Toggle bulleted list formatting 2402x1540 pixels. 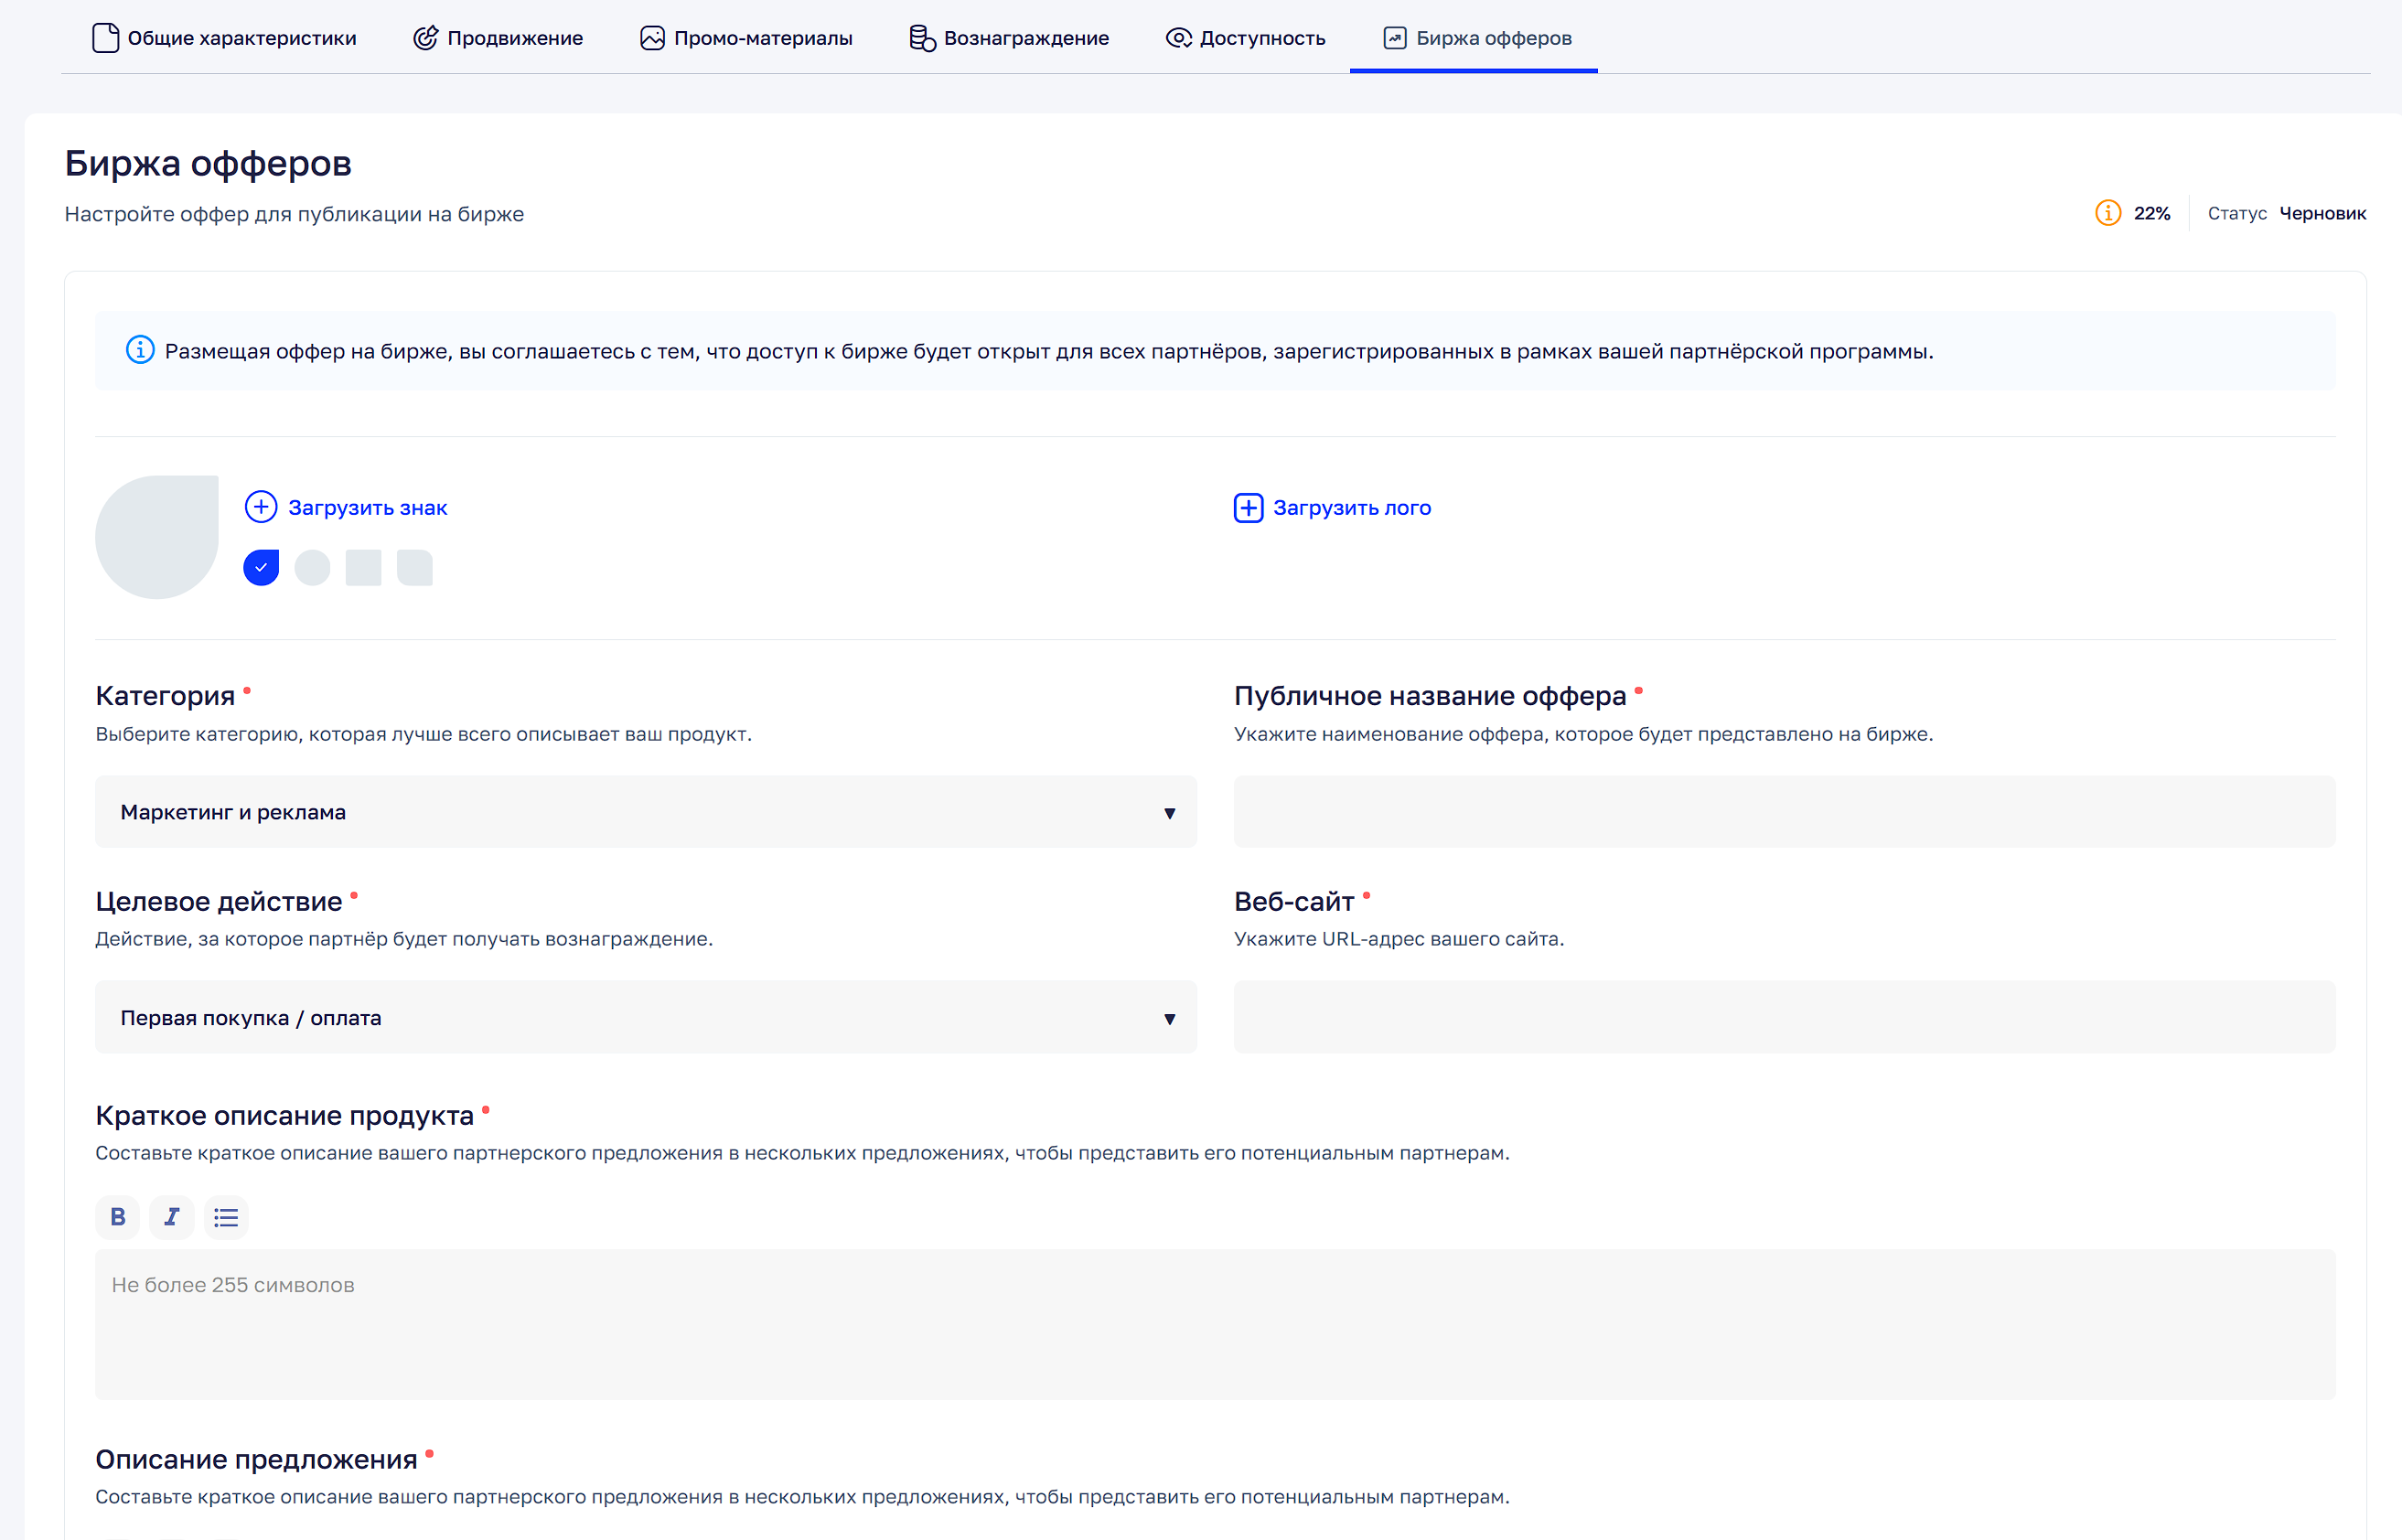tap(226, 1217)
